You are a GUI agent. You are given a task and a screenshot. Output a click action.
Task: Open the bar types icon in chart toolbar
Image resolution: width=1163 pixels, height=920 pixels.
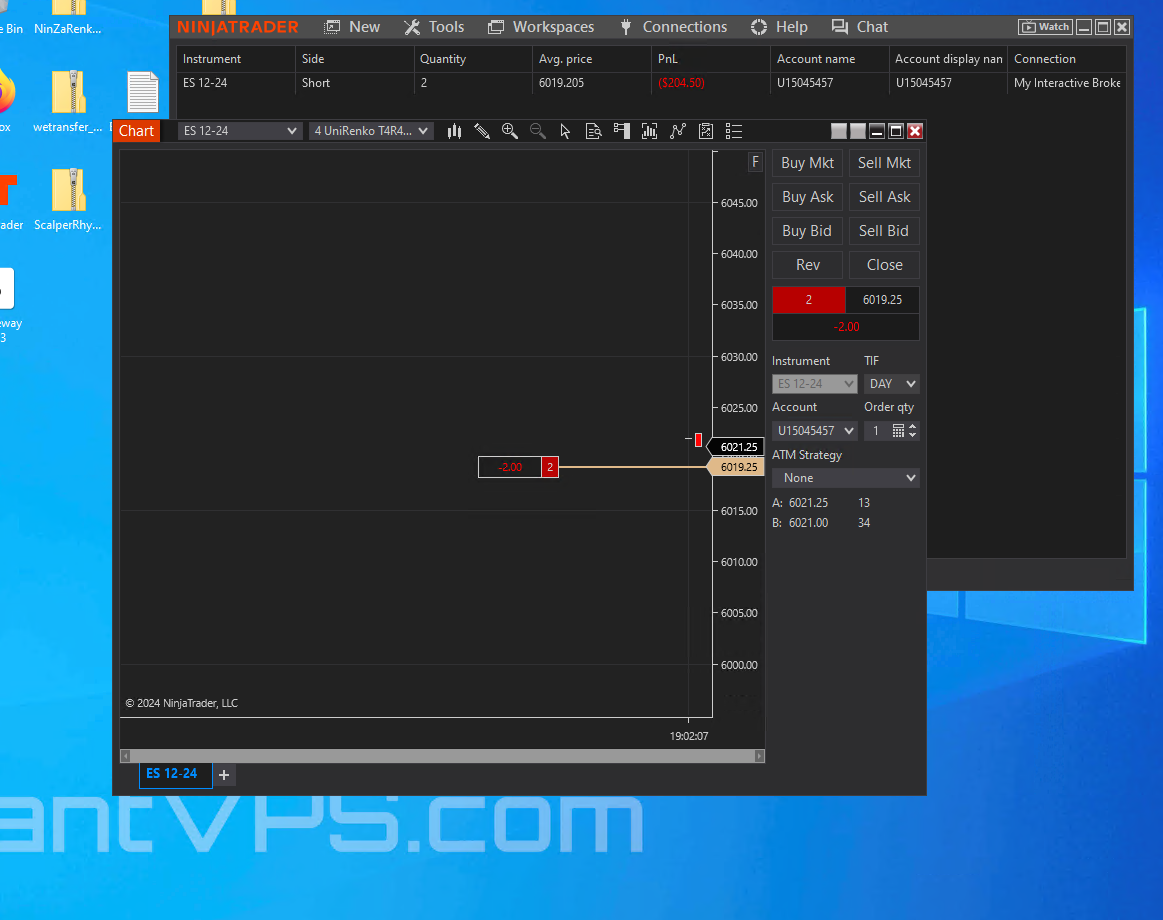click(454, 131)
